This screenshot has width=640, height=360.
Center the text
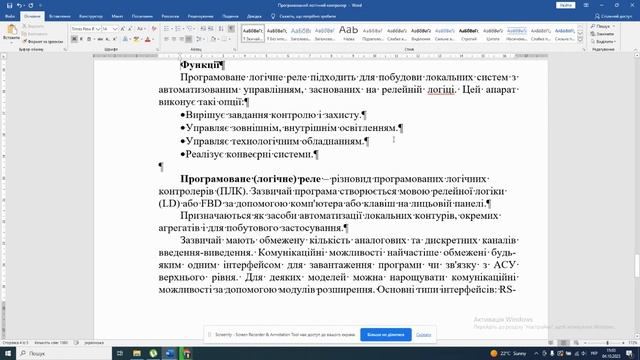coord(174,39)
